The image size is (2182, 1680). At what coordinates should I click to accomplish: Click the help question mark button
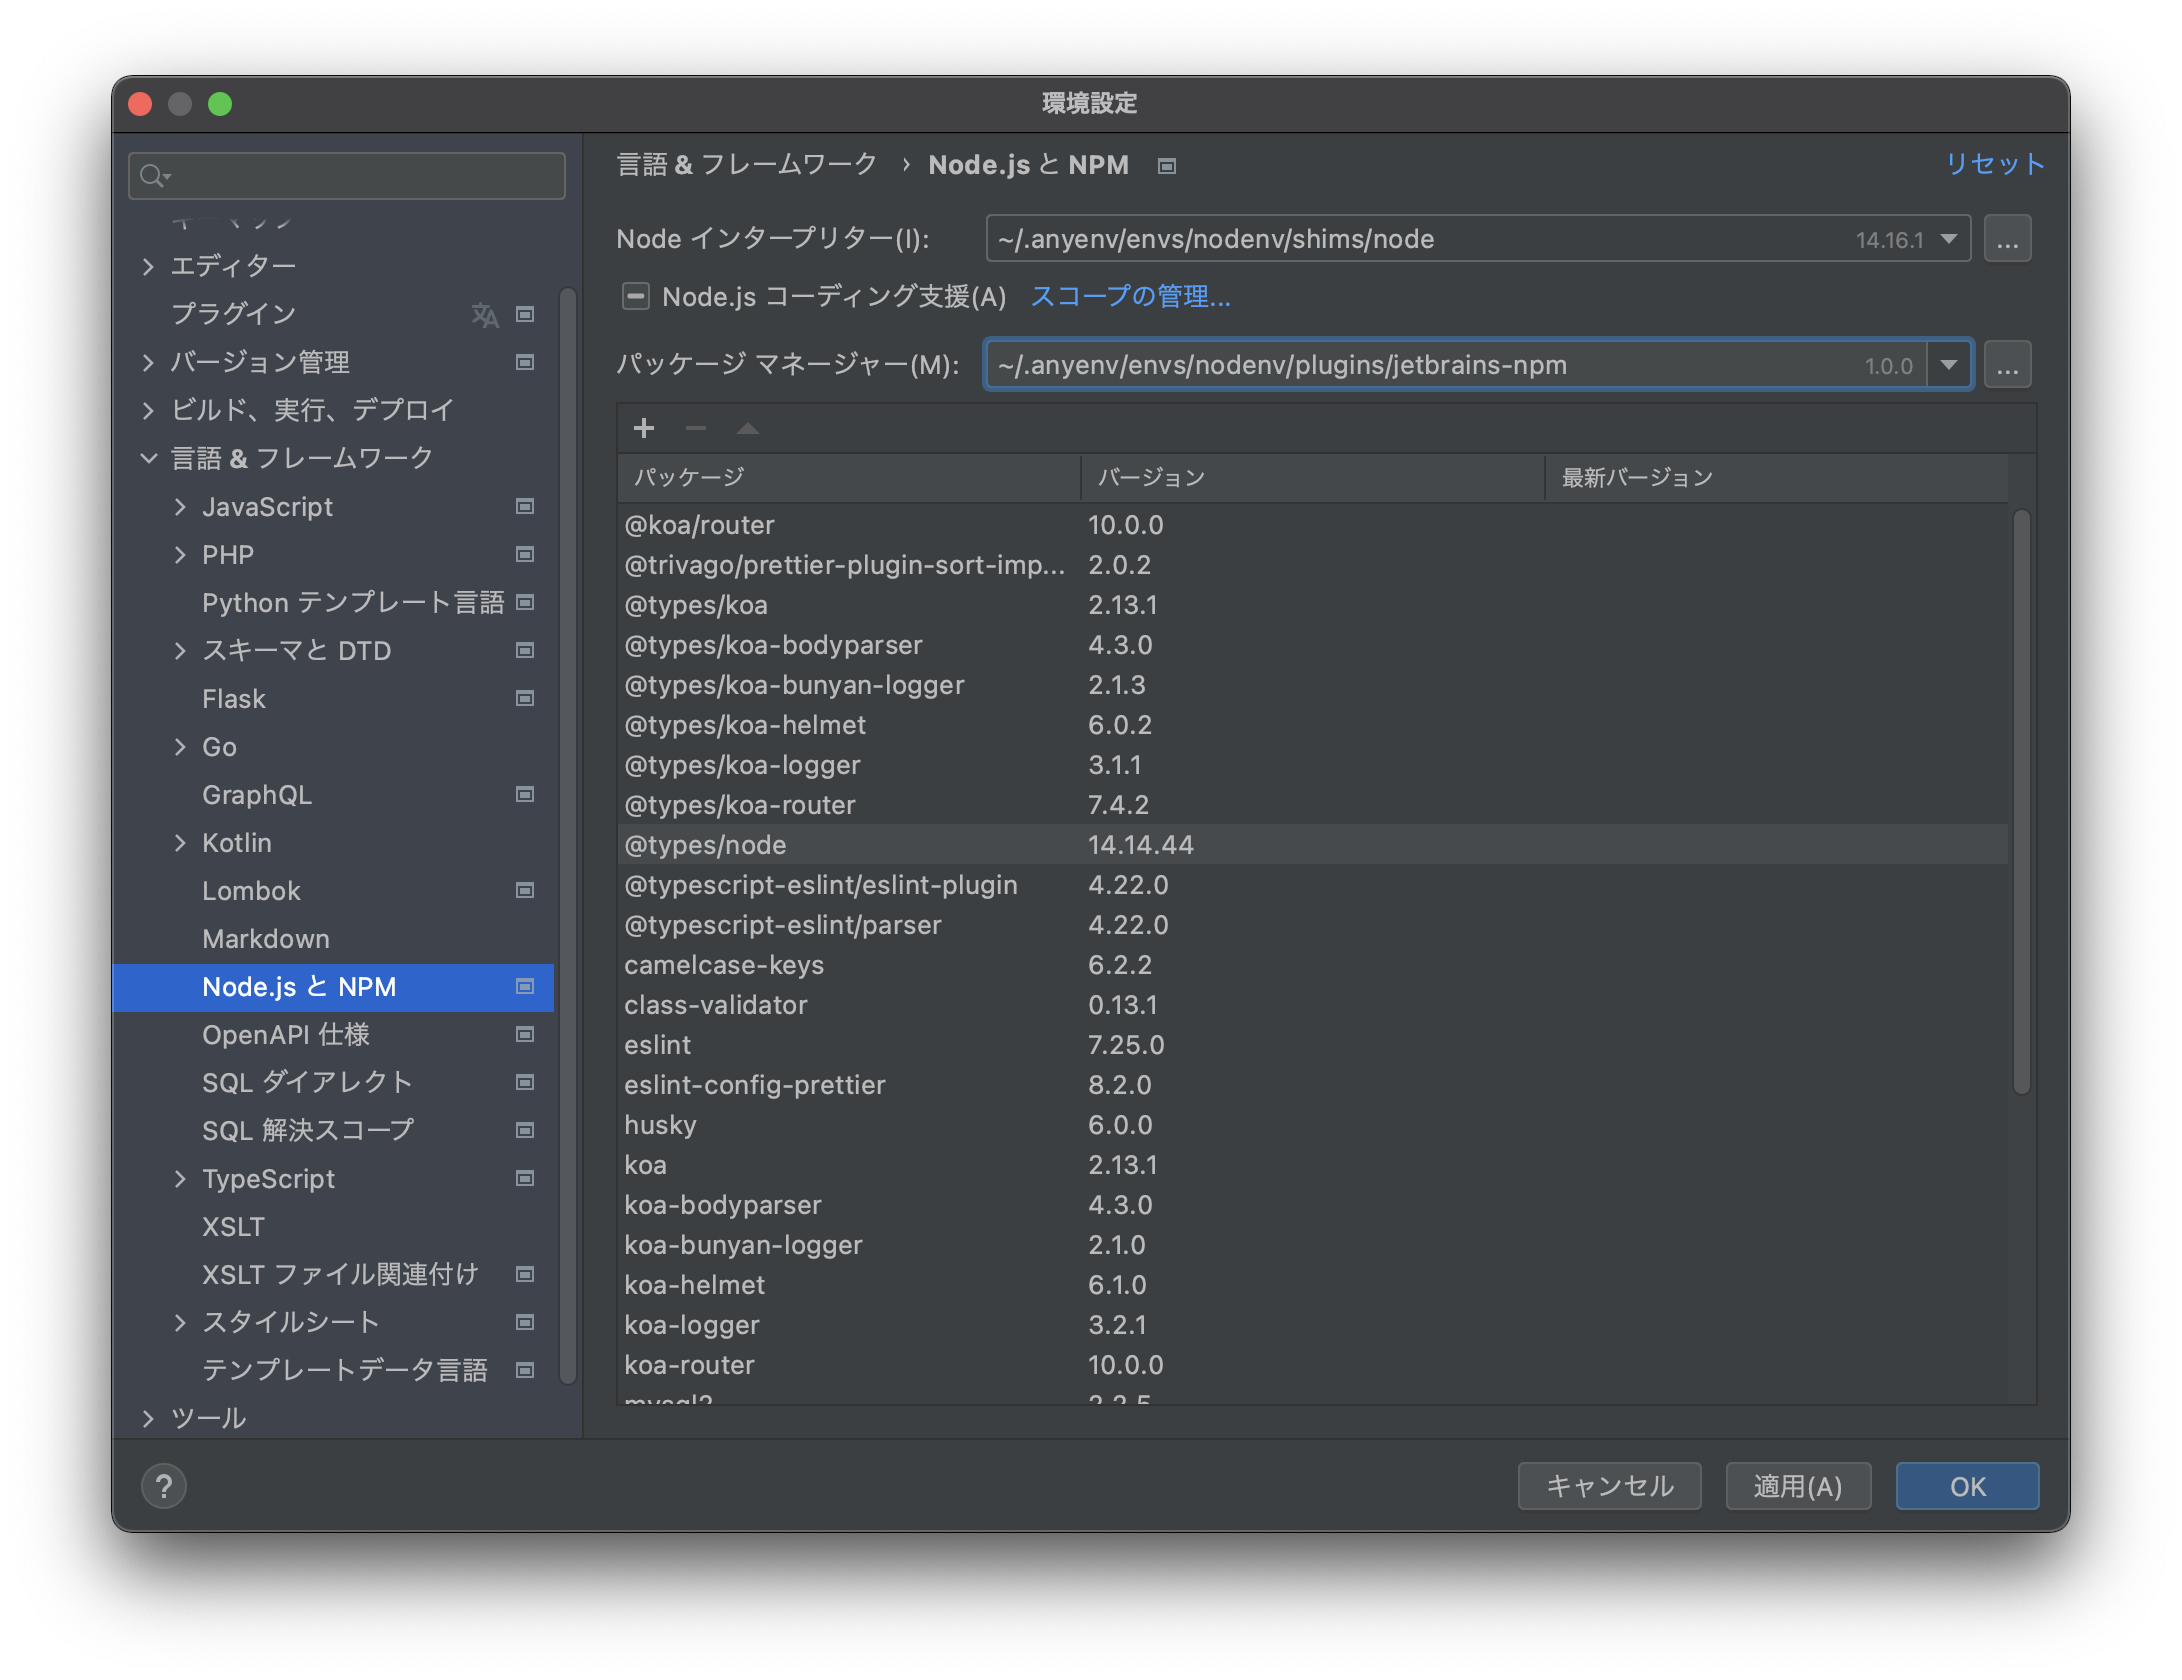click(164, 1486)
